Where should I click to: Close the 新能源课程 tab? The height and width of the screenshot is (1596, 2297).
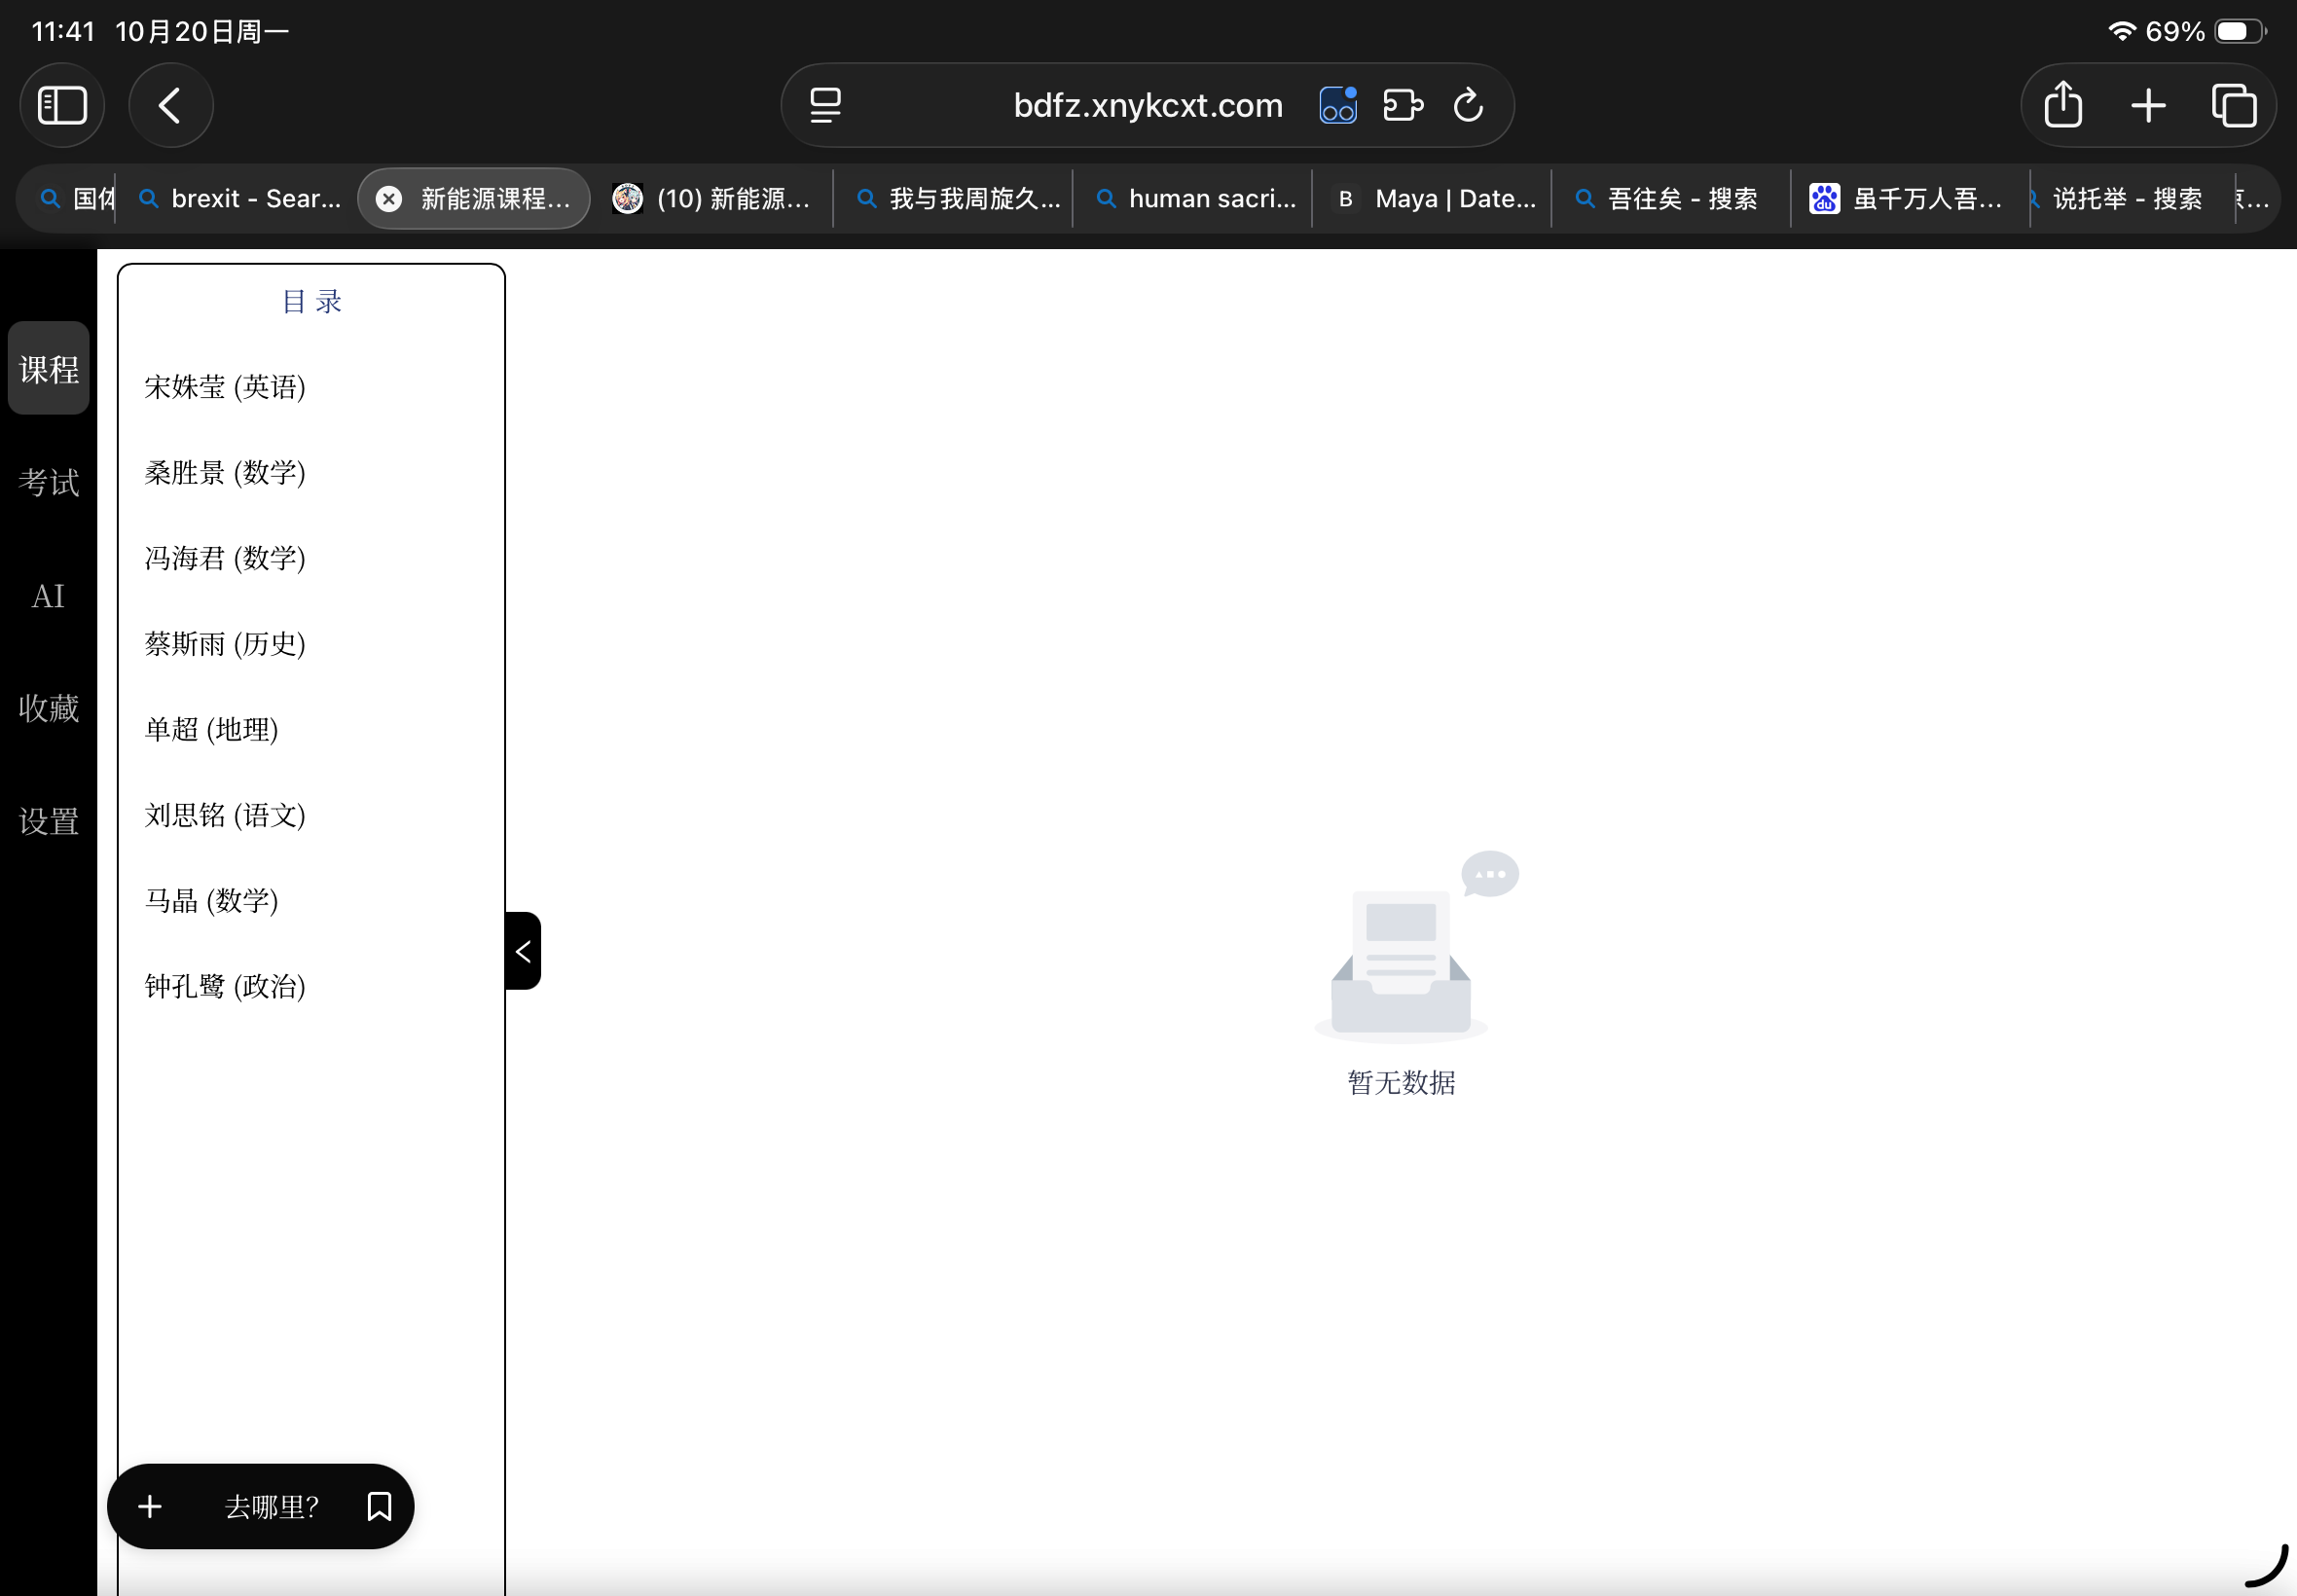(x=389, y=199)
